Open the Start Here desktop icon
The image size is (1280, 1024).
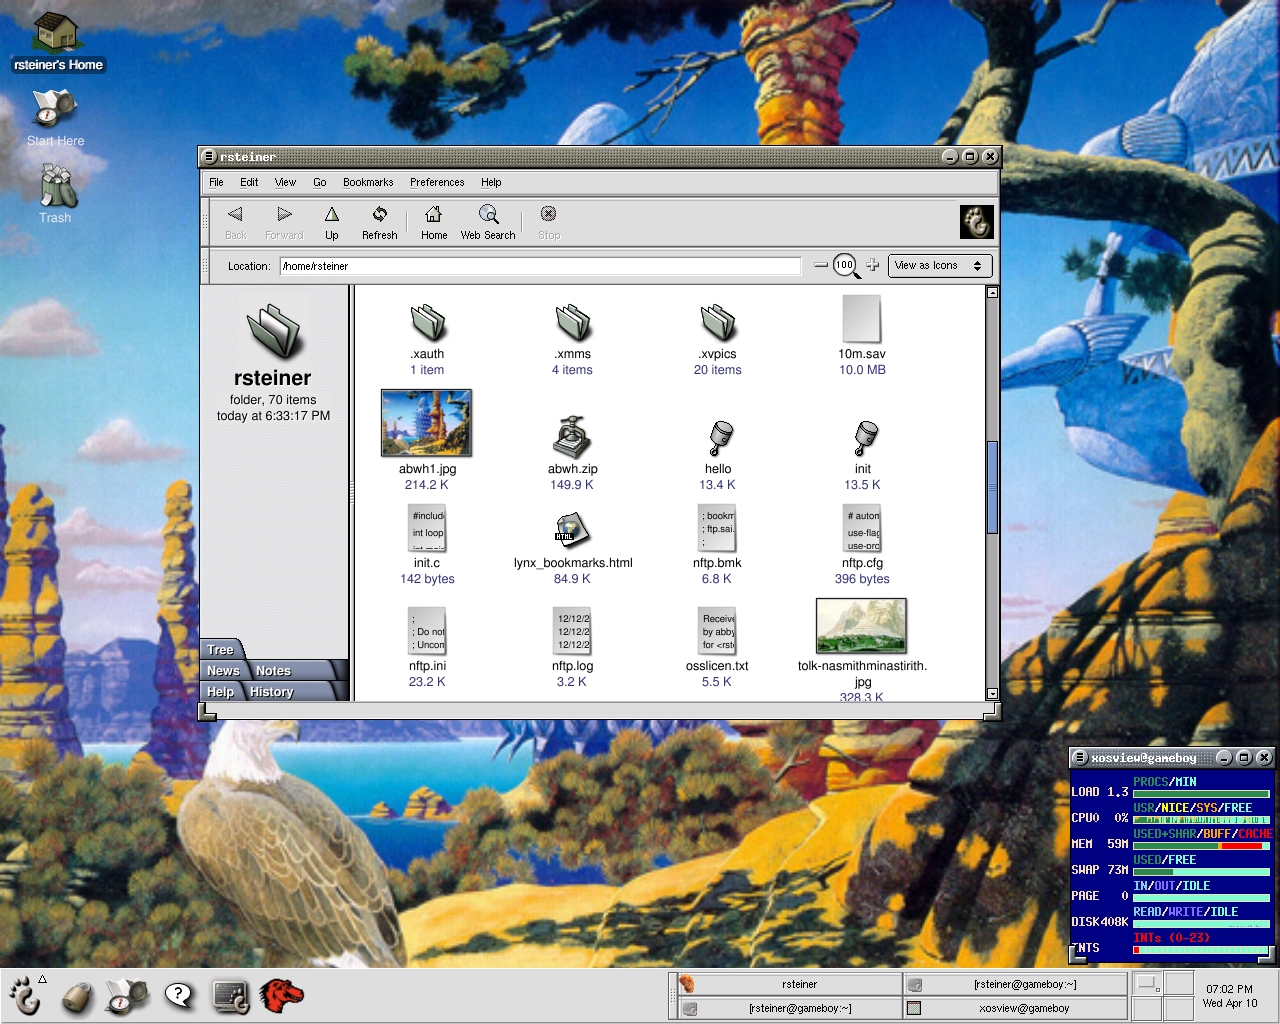pyautogui.click(x=55, y=118)
